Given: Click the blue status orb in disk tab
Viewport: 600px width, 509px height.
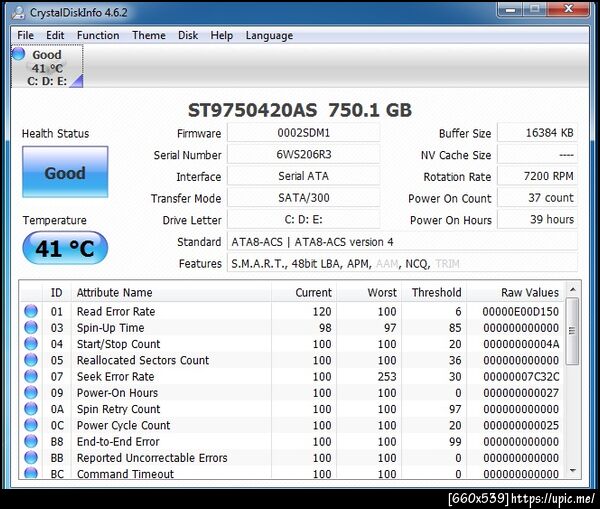Looking at the screenshot, I should (18, 54).
